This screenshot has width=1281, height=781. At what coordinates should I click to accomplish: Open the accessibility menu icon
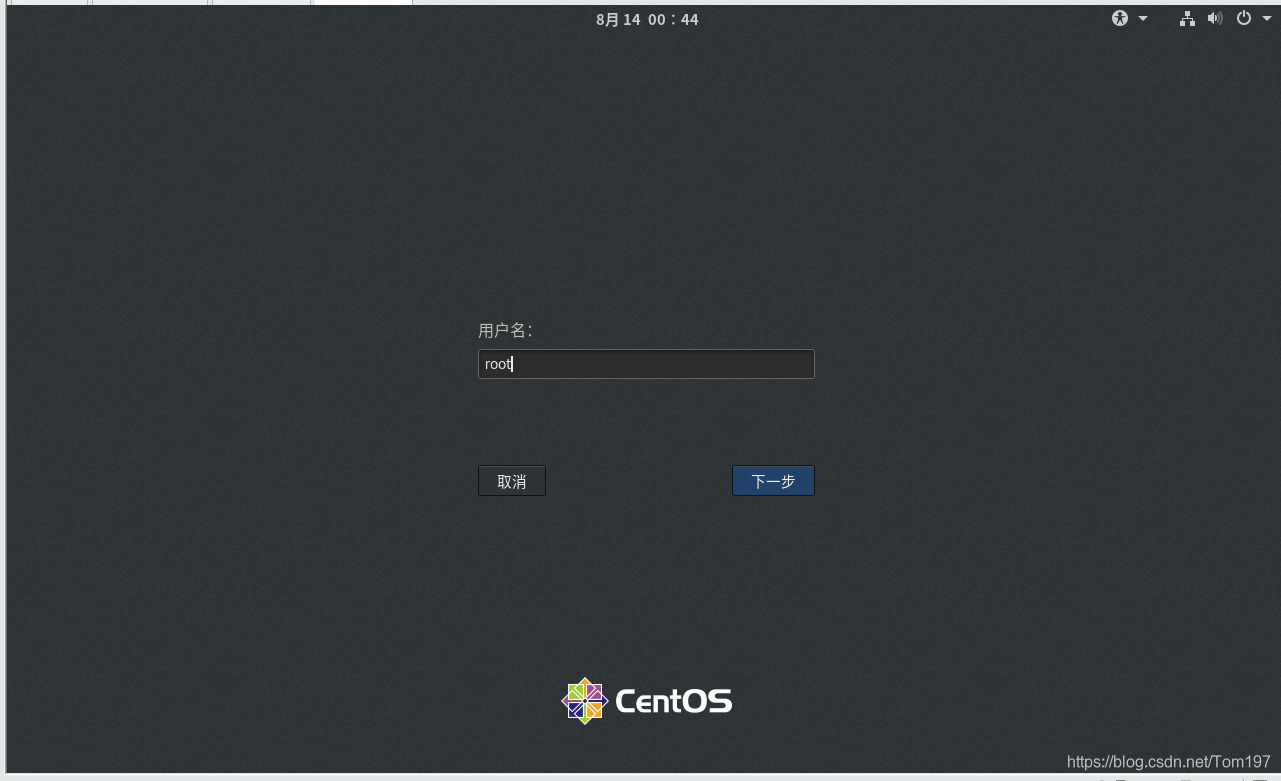pyautogui.click(x=1120, y=18)
